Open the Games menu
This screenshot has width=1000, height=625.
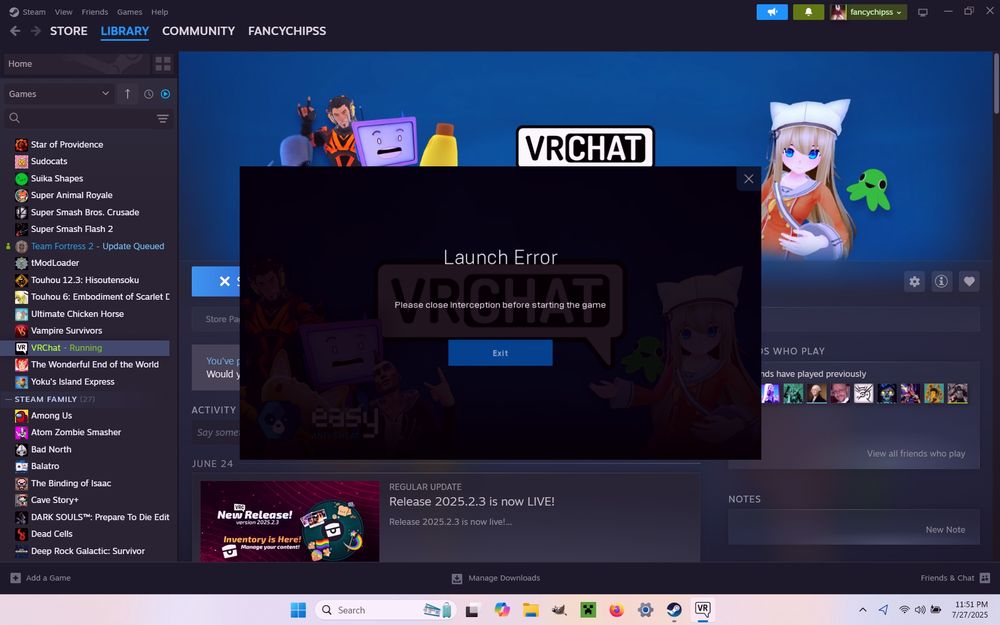pyautogui.click(x=129, y=11)
